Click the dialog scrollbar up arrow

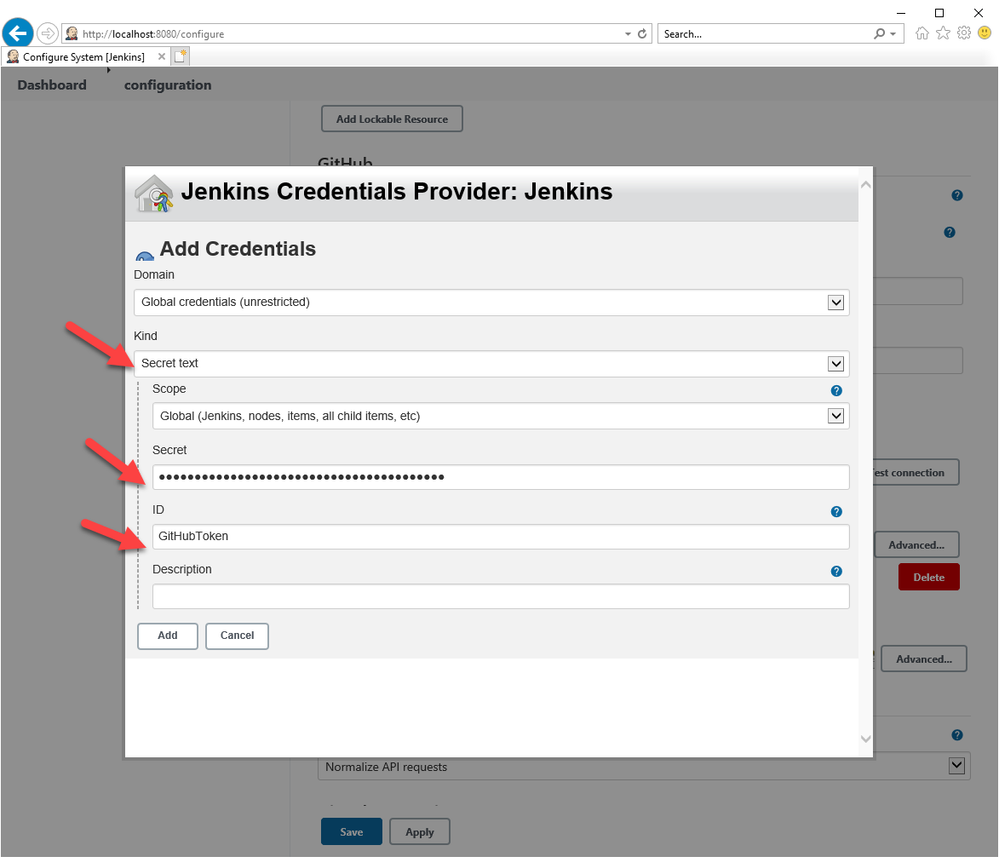pyautogui.click(x=866, y=185)
